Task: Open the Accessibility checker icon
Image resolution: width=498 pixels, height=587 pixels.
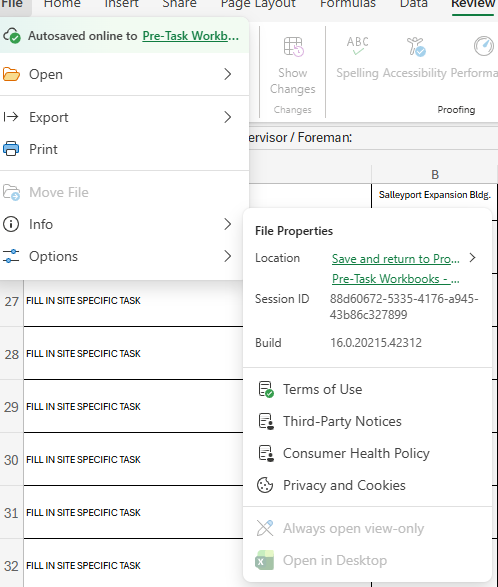Action: pyautogui.click(x=415, y=46)
